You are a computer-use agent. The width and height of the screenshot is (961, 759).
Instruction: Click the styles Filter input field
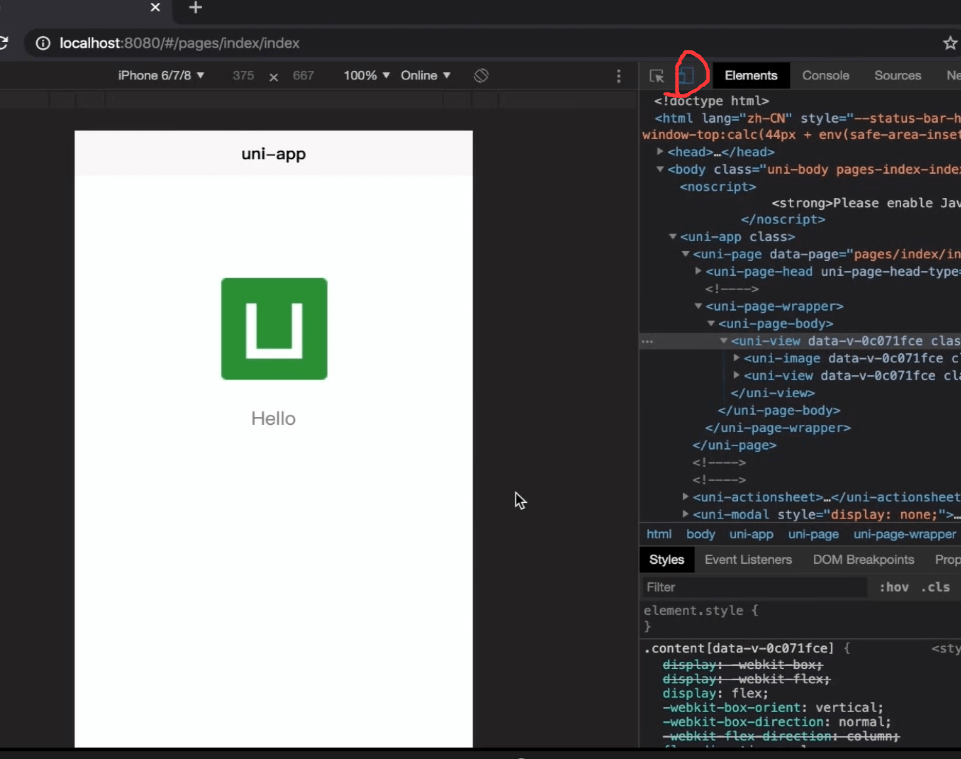pyautogui.click(x=754, y=587)
